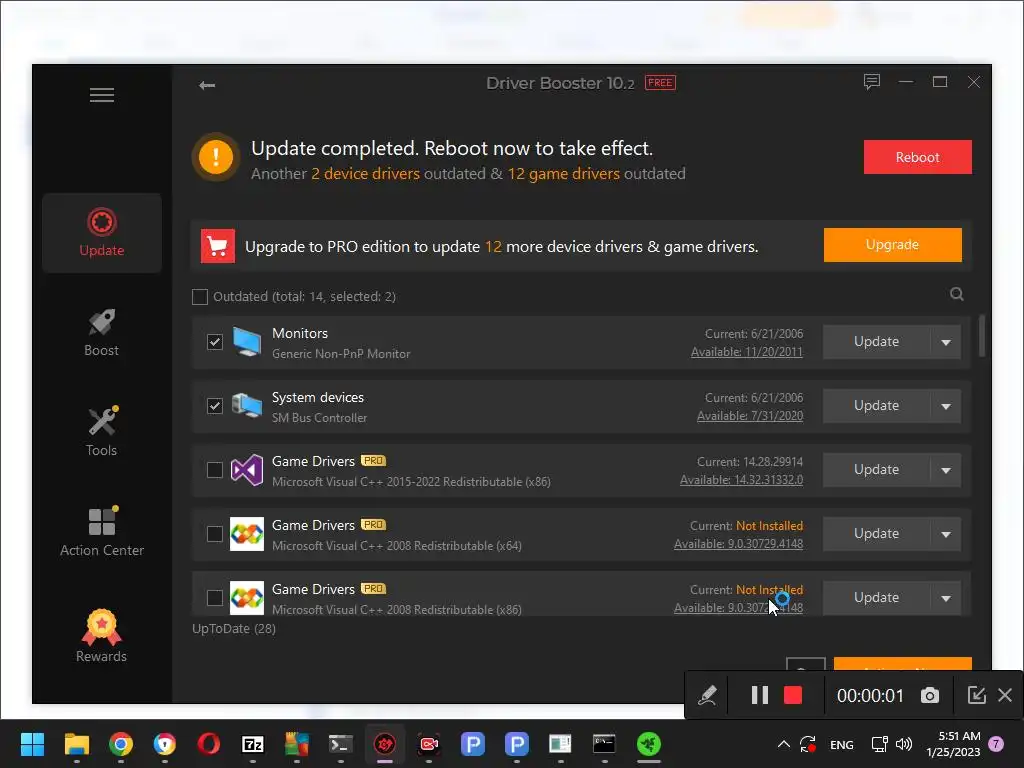Open the Rewards section
Viewport: 1024px width, 768px height.
click(x=102, y=636)
